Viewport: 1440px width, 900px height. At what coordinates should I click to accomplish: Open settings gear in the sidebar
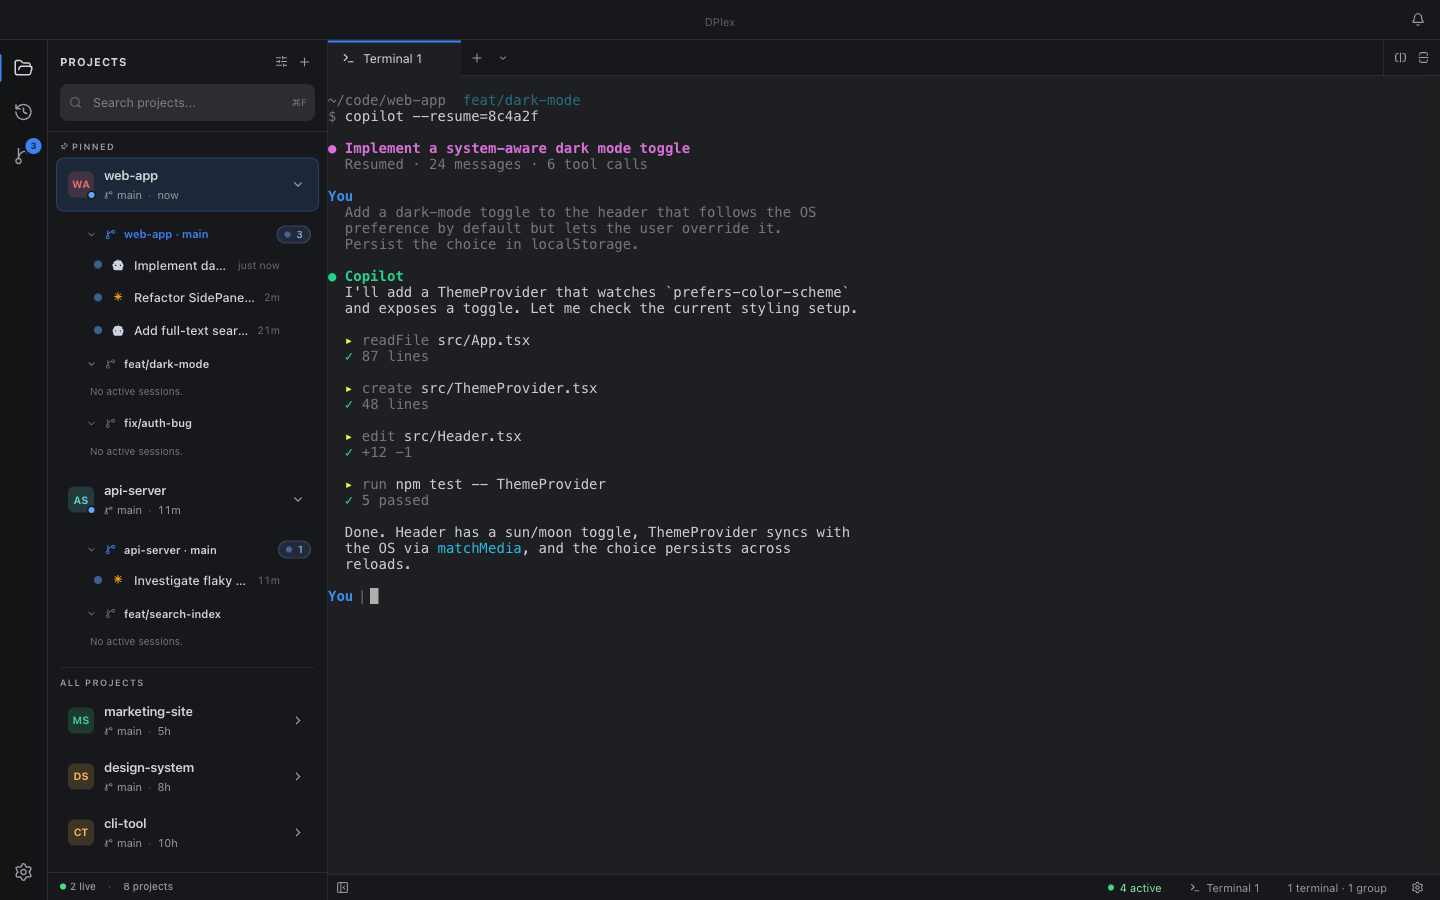coord(23,872)
